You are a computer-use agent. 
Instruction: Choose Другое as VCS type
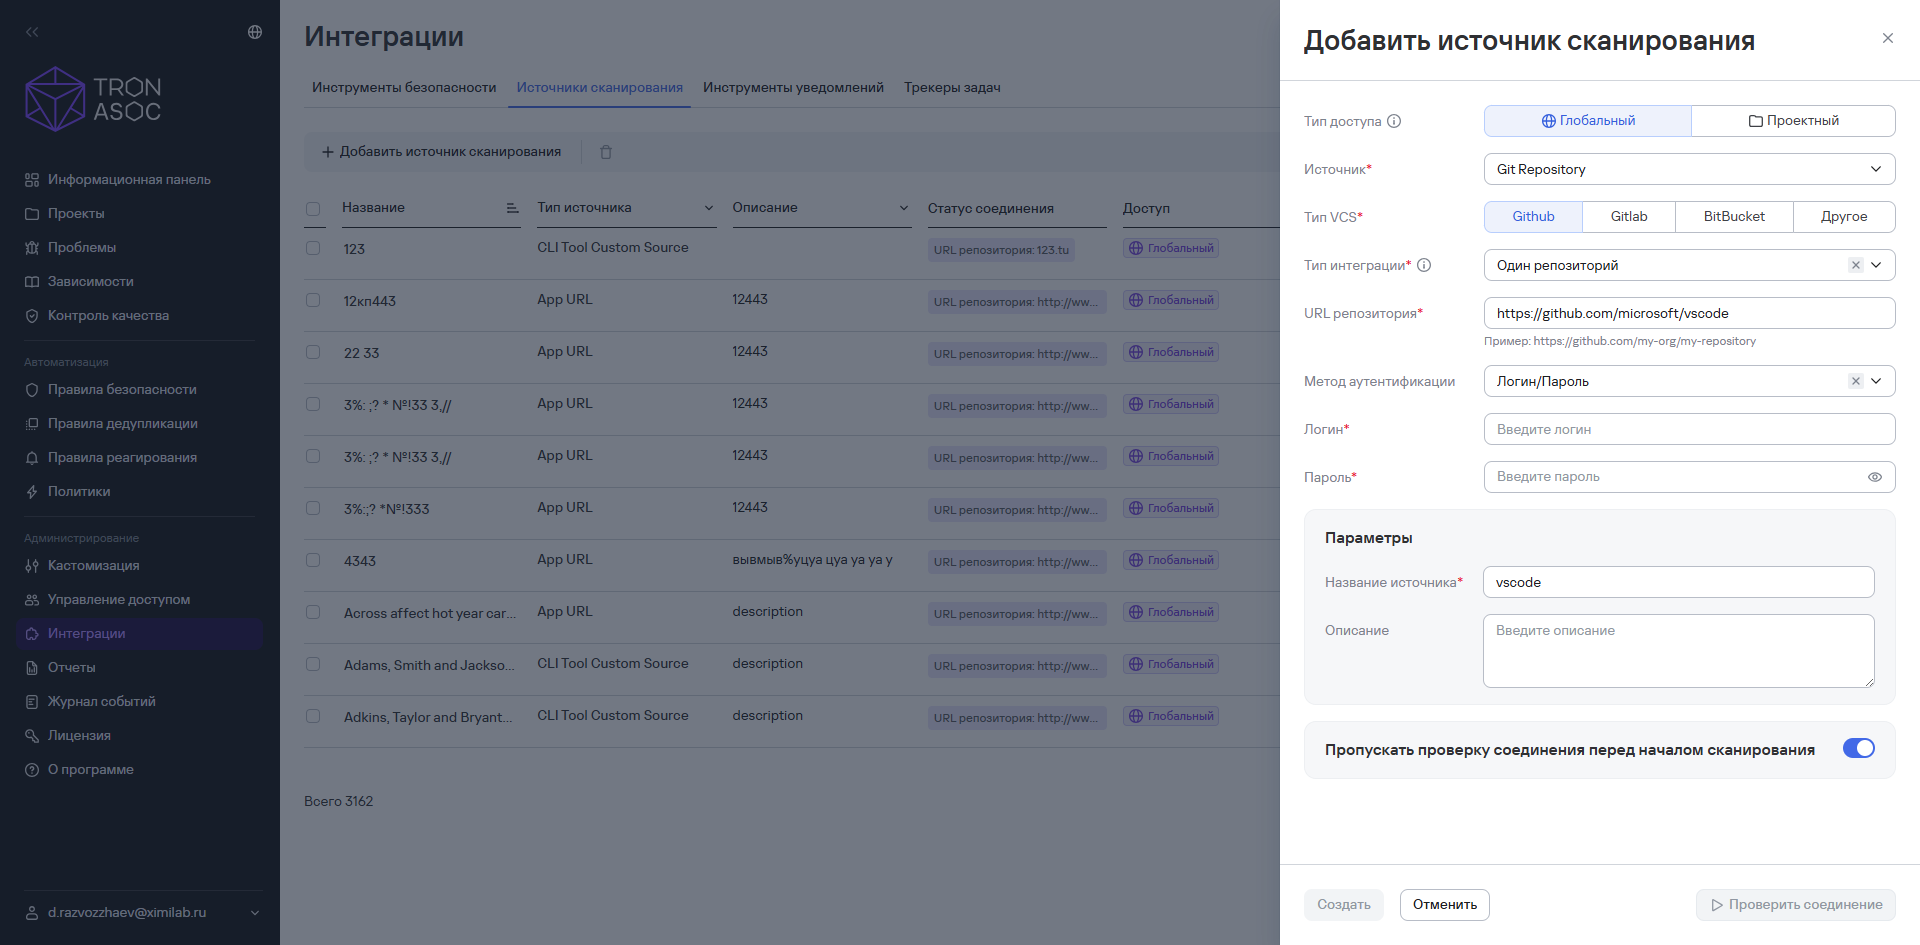[x=1844, y=217]
